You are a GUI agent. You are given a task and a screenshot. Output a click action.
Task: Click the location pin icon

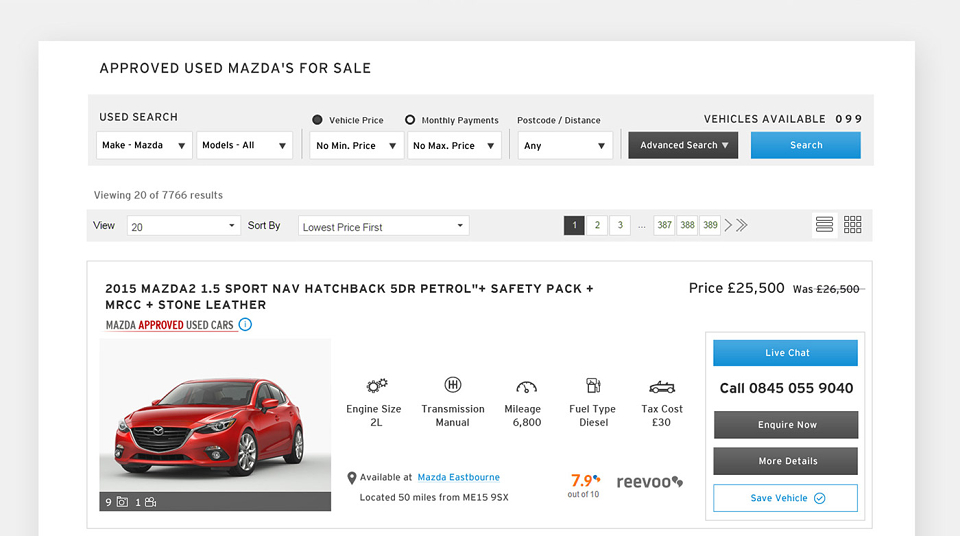(x=351, y=478)
